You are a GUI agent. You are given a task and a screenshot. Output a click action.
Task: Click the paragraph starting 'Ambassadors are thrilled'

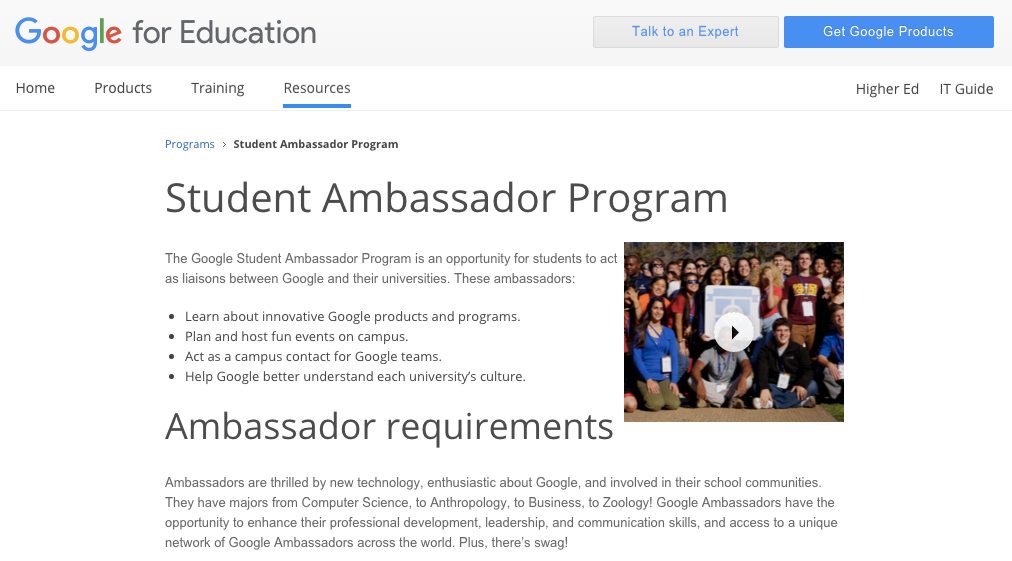[501, 513]
